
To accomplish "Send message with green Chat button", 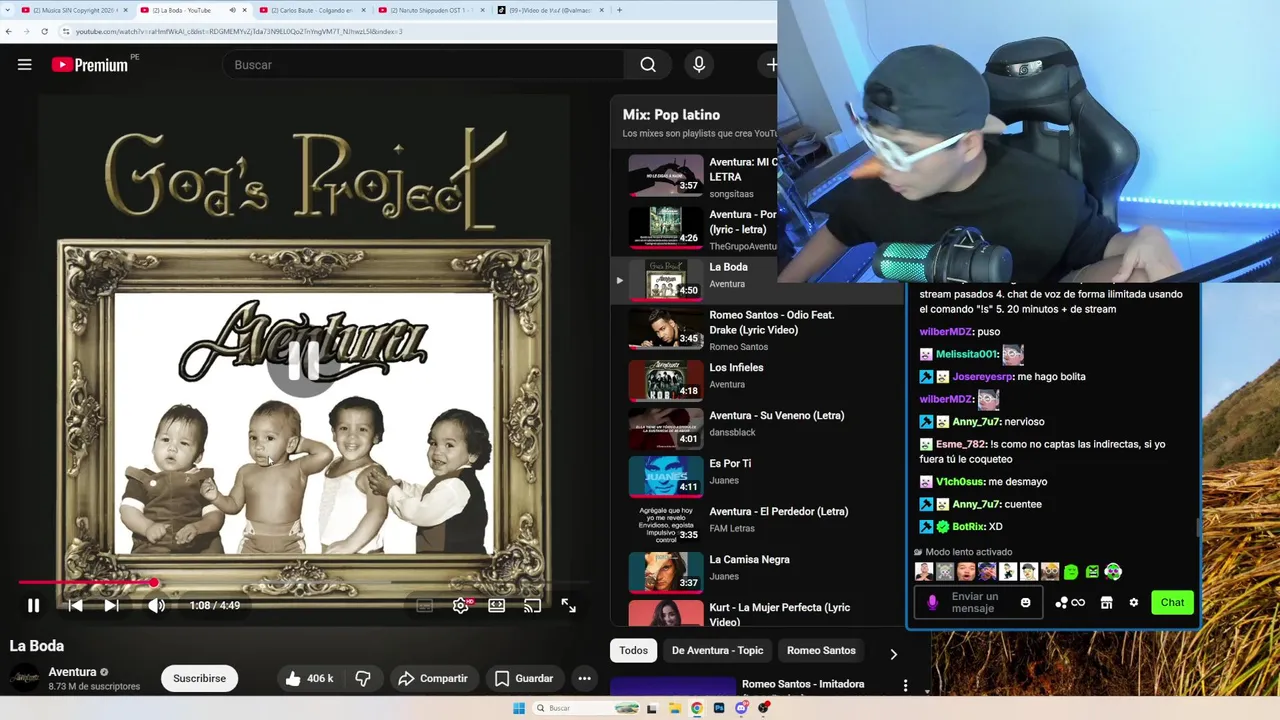I will pos(1172,602).
